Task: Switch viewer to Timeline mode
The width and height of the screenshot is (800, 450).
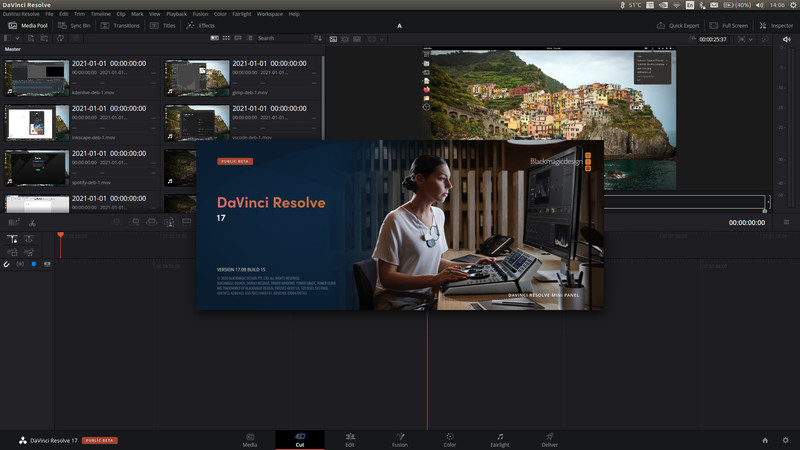Action: [357, 39]
